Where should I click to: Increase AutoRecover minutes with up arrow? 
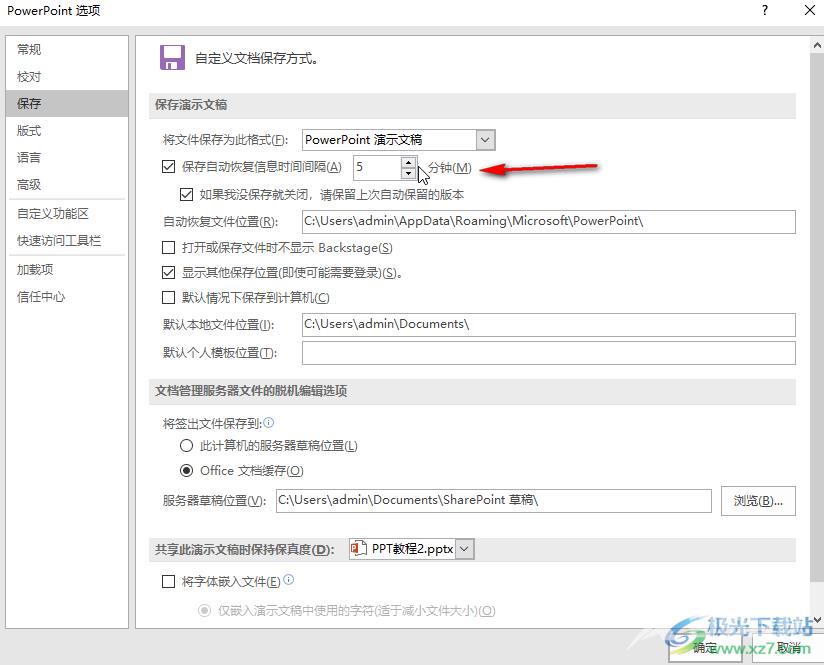coord(408,162)
